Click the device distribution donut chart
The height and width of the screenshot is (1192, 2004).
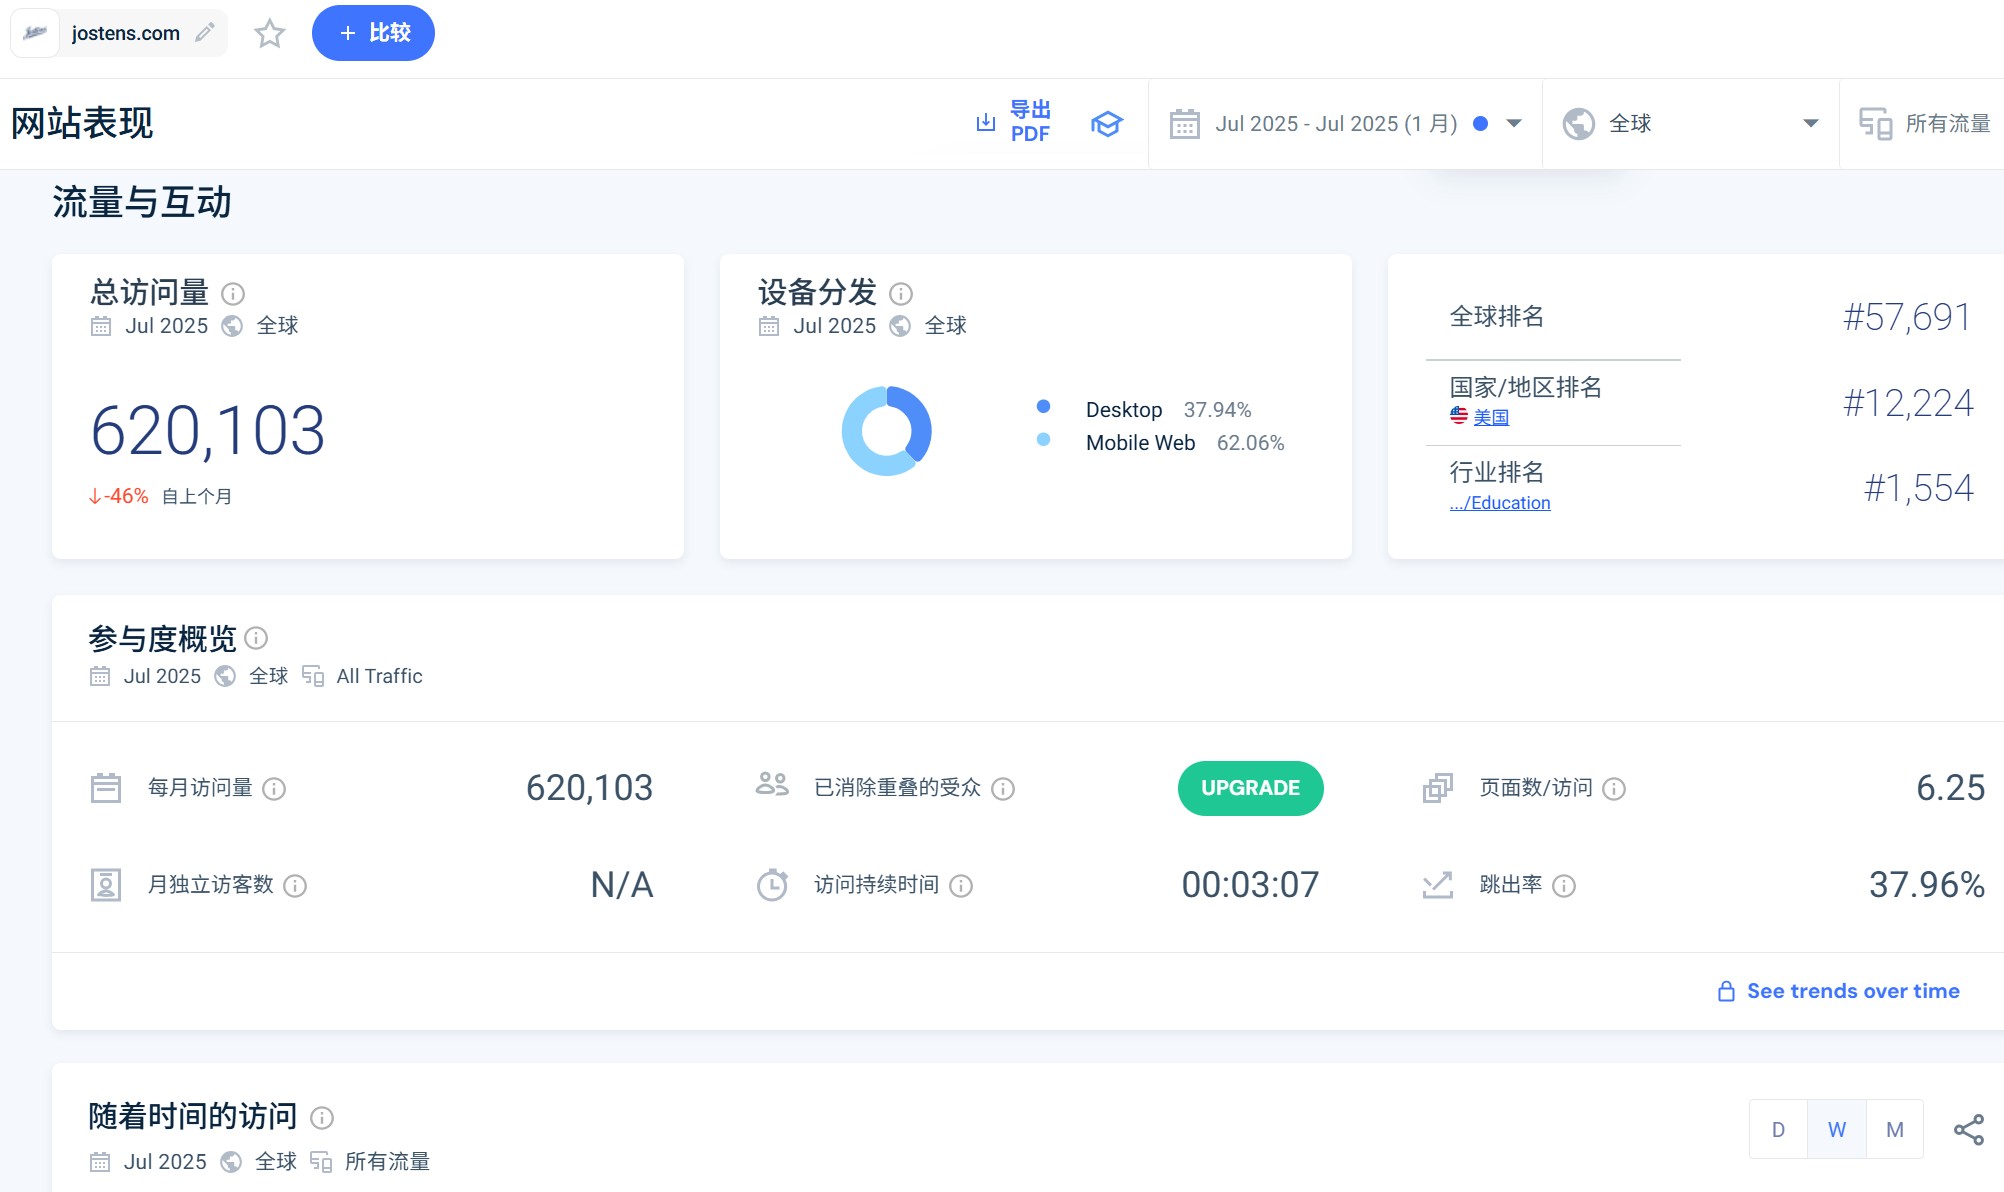click(887, 431)
